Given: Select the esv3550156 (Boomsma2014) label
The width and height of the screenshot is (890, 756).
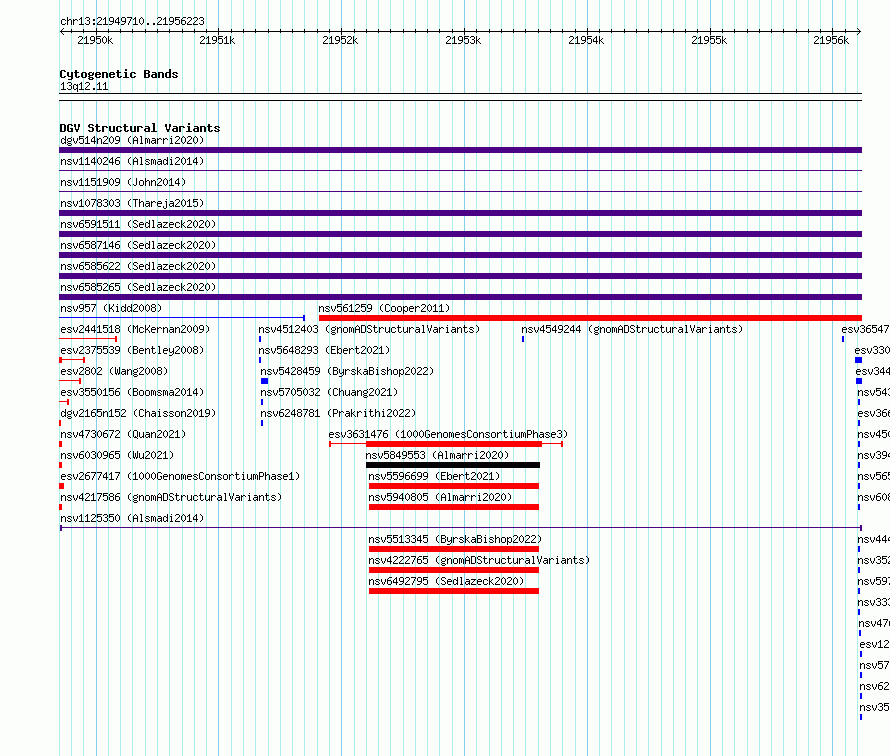Looking at the screenshot, I should (x=132, y=392).
